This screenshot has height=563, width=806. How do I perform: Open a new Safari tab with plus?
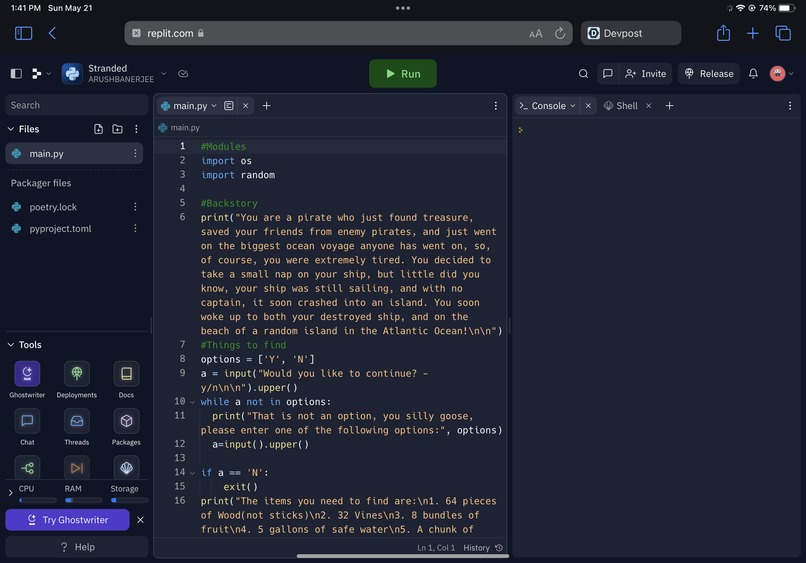point(753,33)
